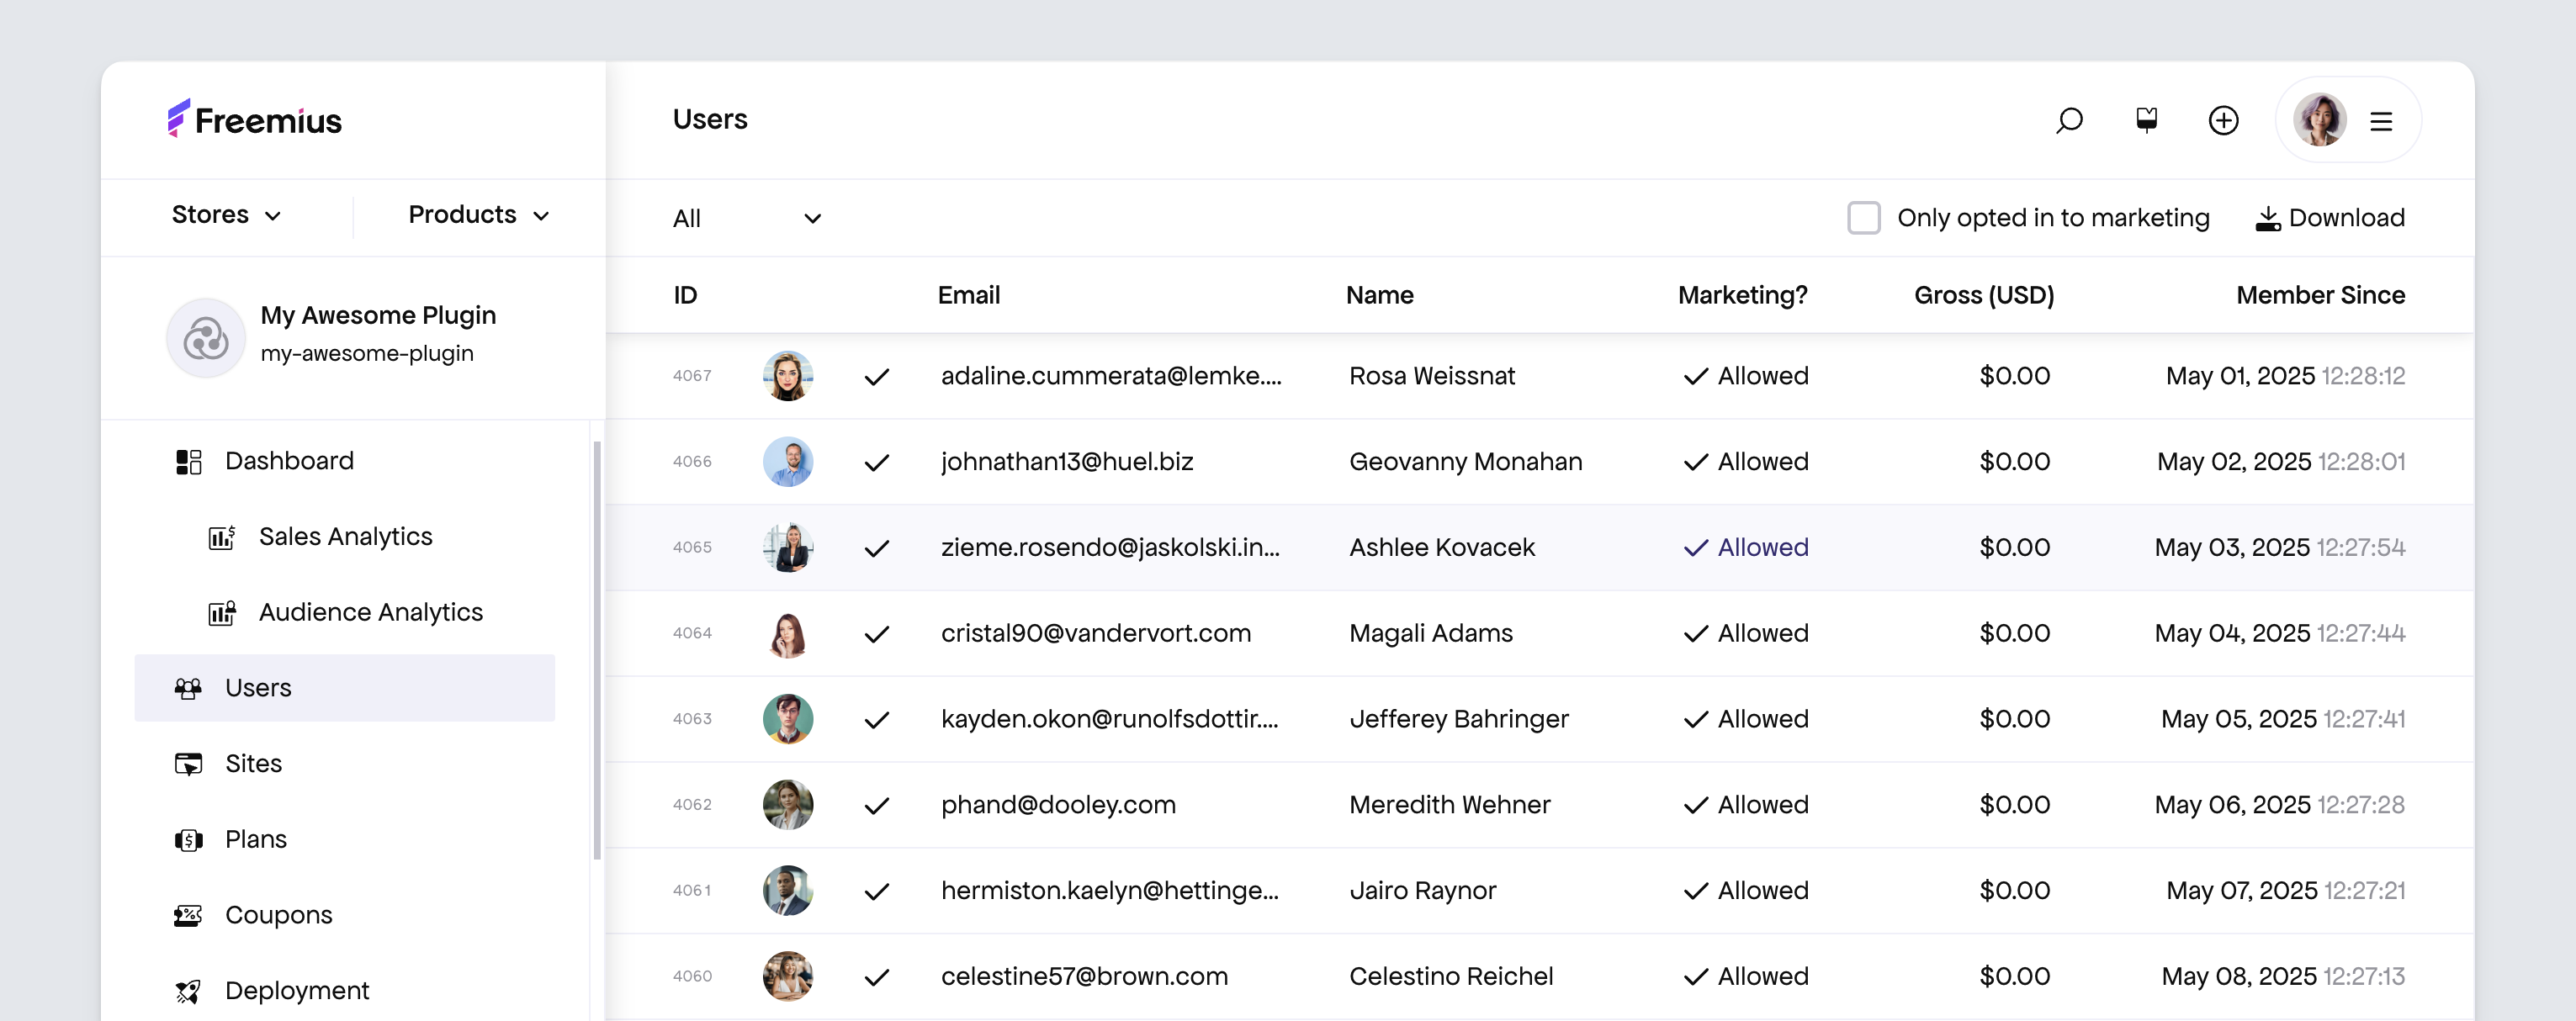Image resolution: width=2576 pixels, height=1021 pixels.
Task: Click the Member Since column header
Action: click(2320, 295)
